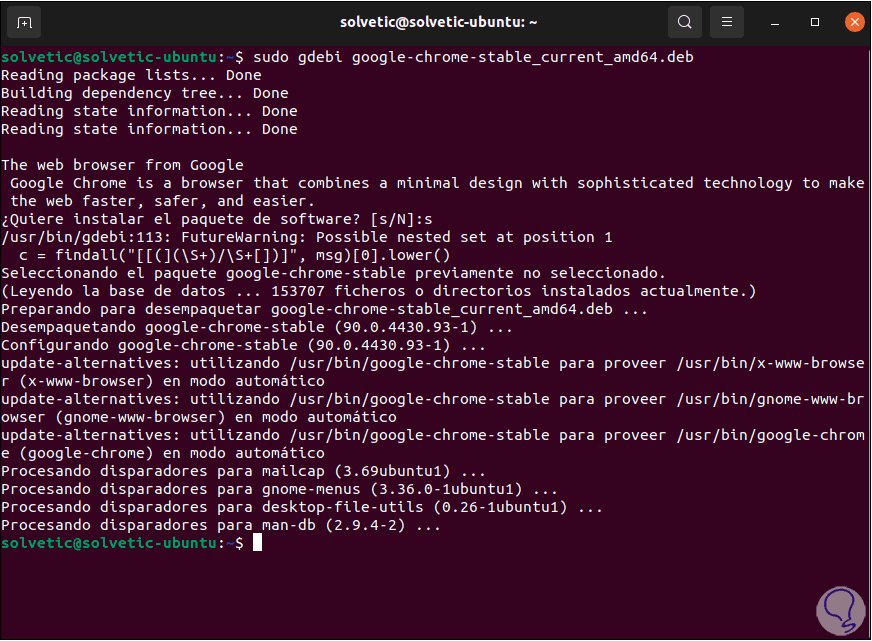Open the terminal hamburger menu
The width and height of the screenshot is (872, 641).
pyautogui.click(x=728, y=21)
